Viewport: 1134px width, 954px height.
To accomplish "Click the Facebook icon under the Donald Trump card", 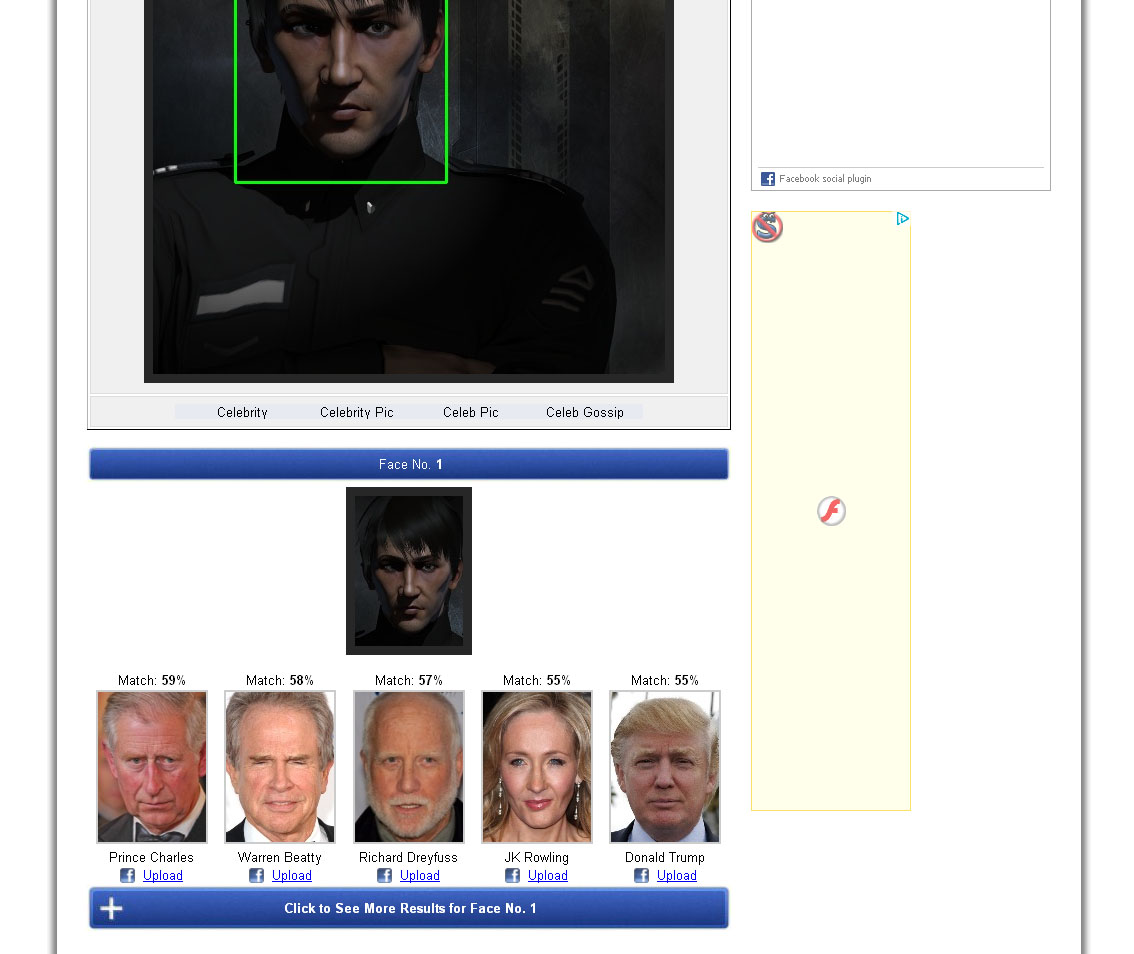I will 641,875.
